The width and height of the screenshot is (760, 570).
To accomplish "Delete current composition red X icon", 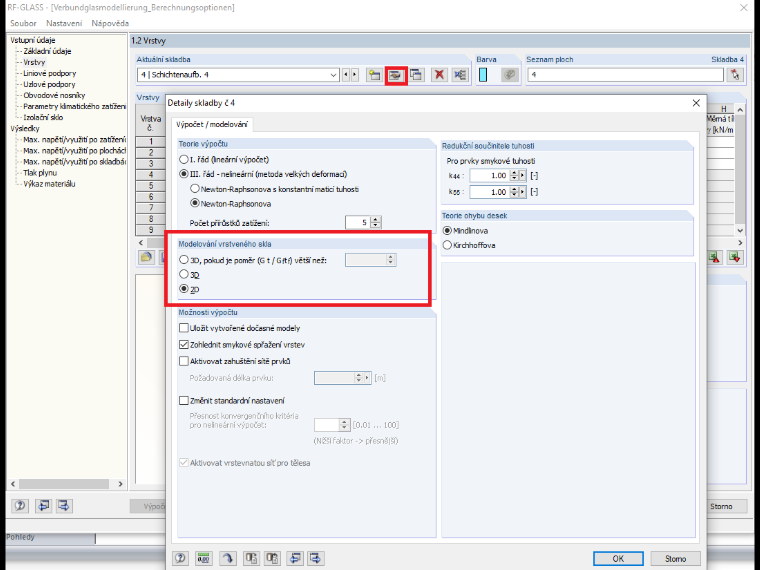I will coord(439,75).
